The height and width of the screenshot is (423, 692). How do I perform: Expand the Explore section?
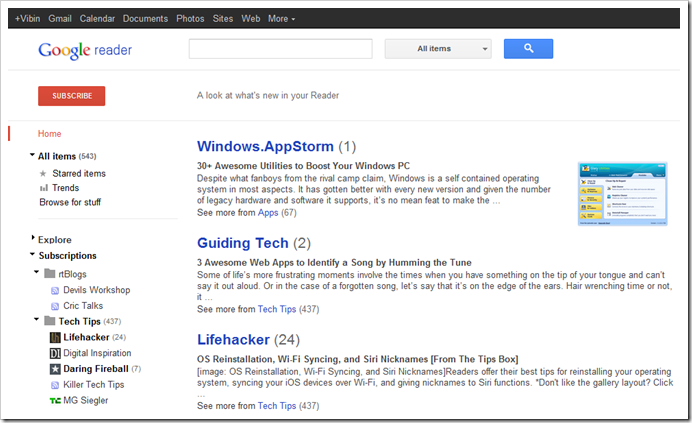coord(33,238)
